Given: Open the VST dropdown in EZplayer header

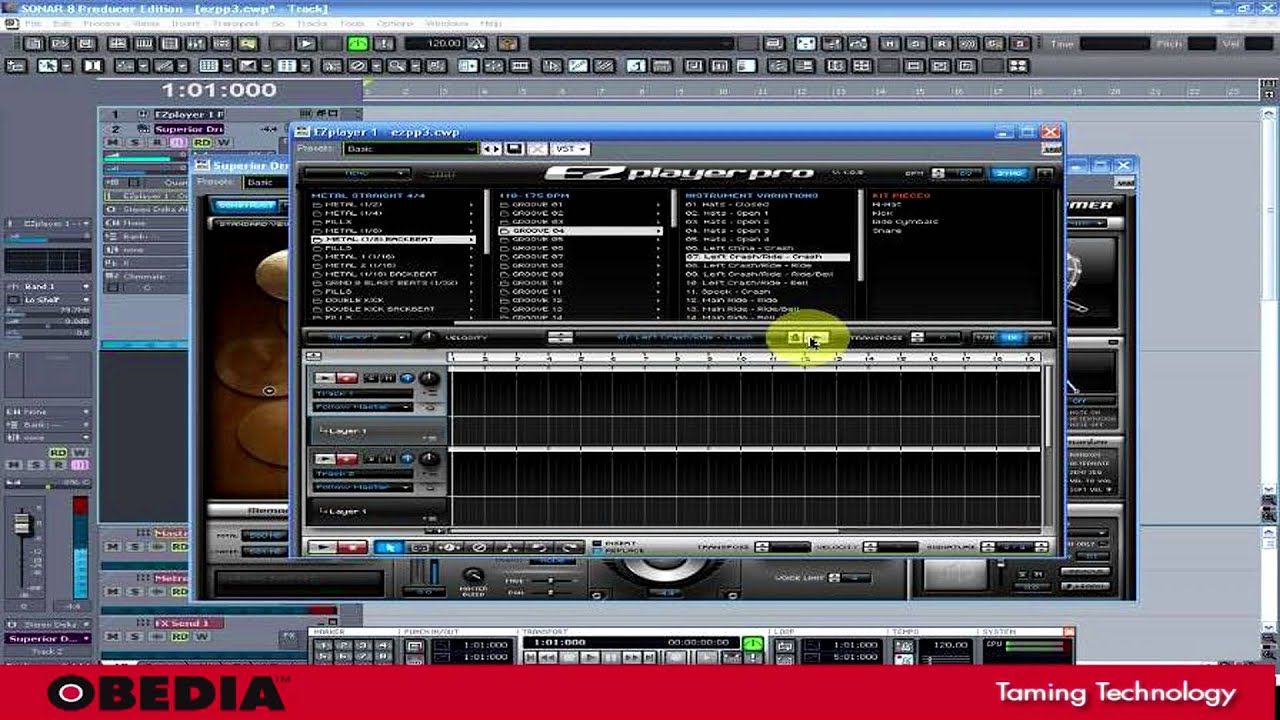Looking at the screenshot, I should click(x=570, y=149).
